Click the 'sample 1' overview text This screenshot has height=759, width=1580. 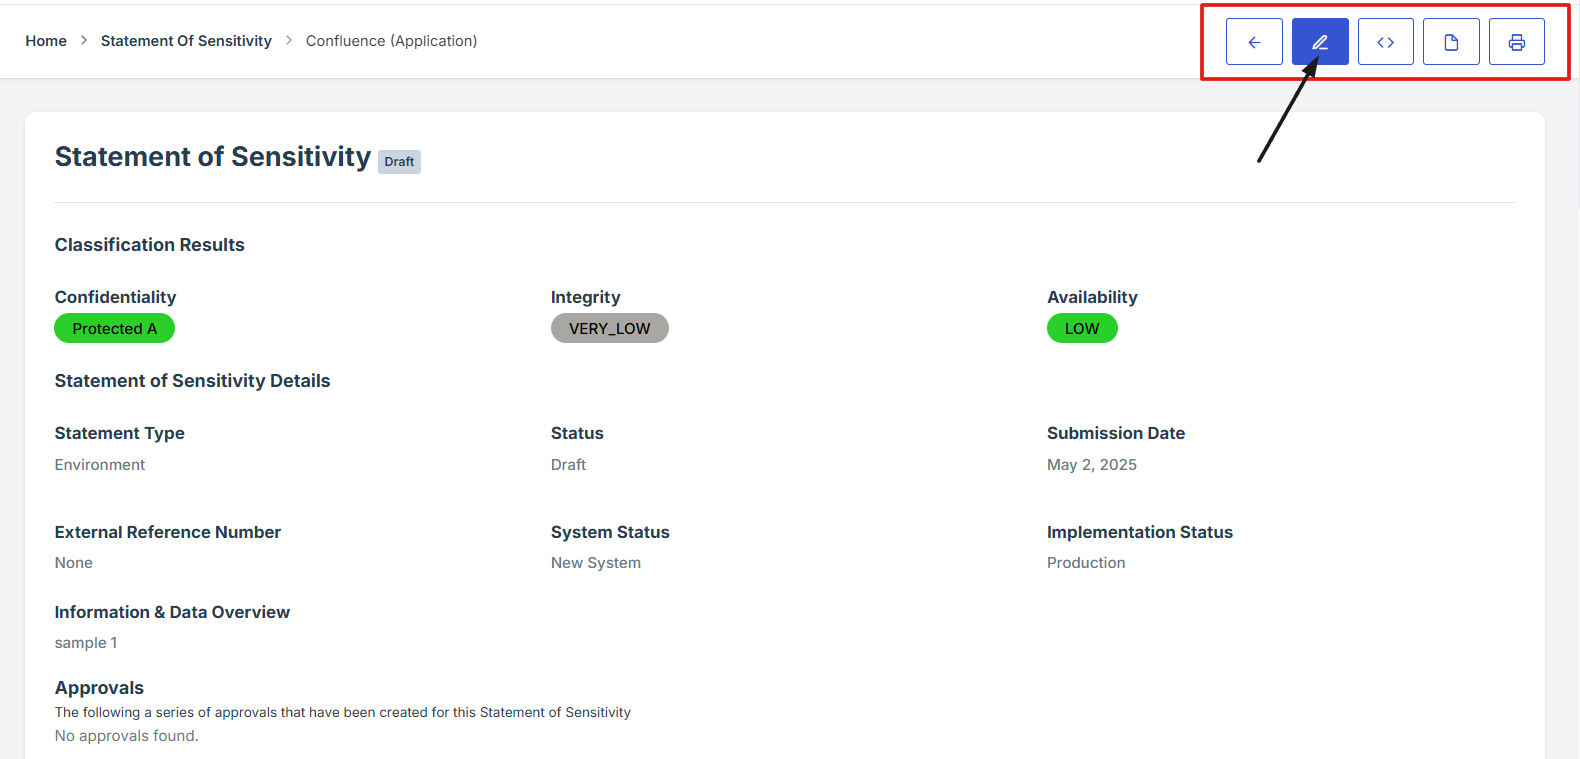point(86,643)
